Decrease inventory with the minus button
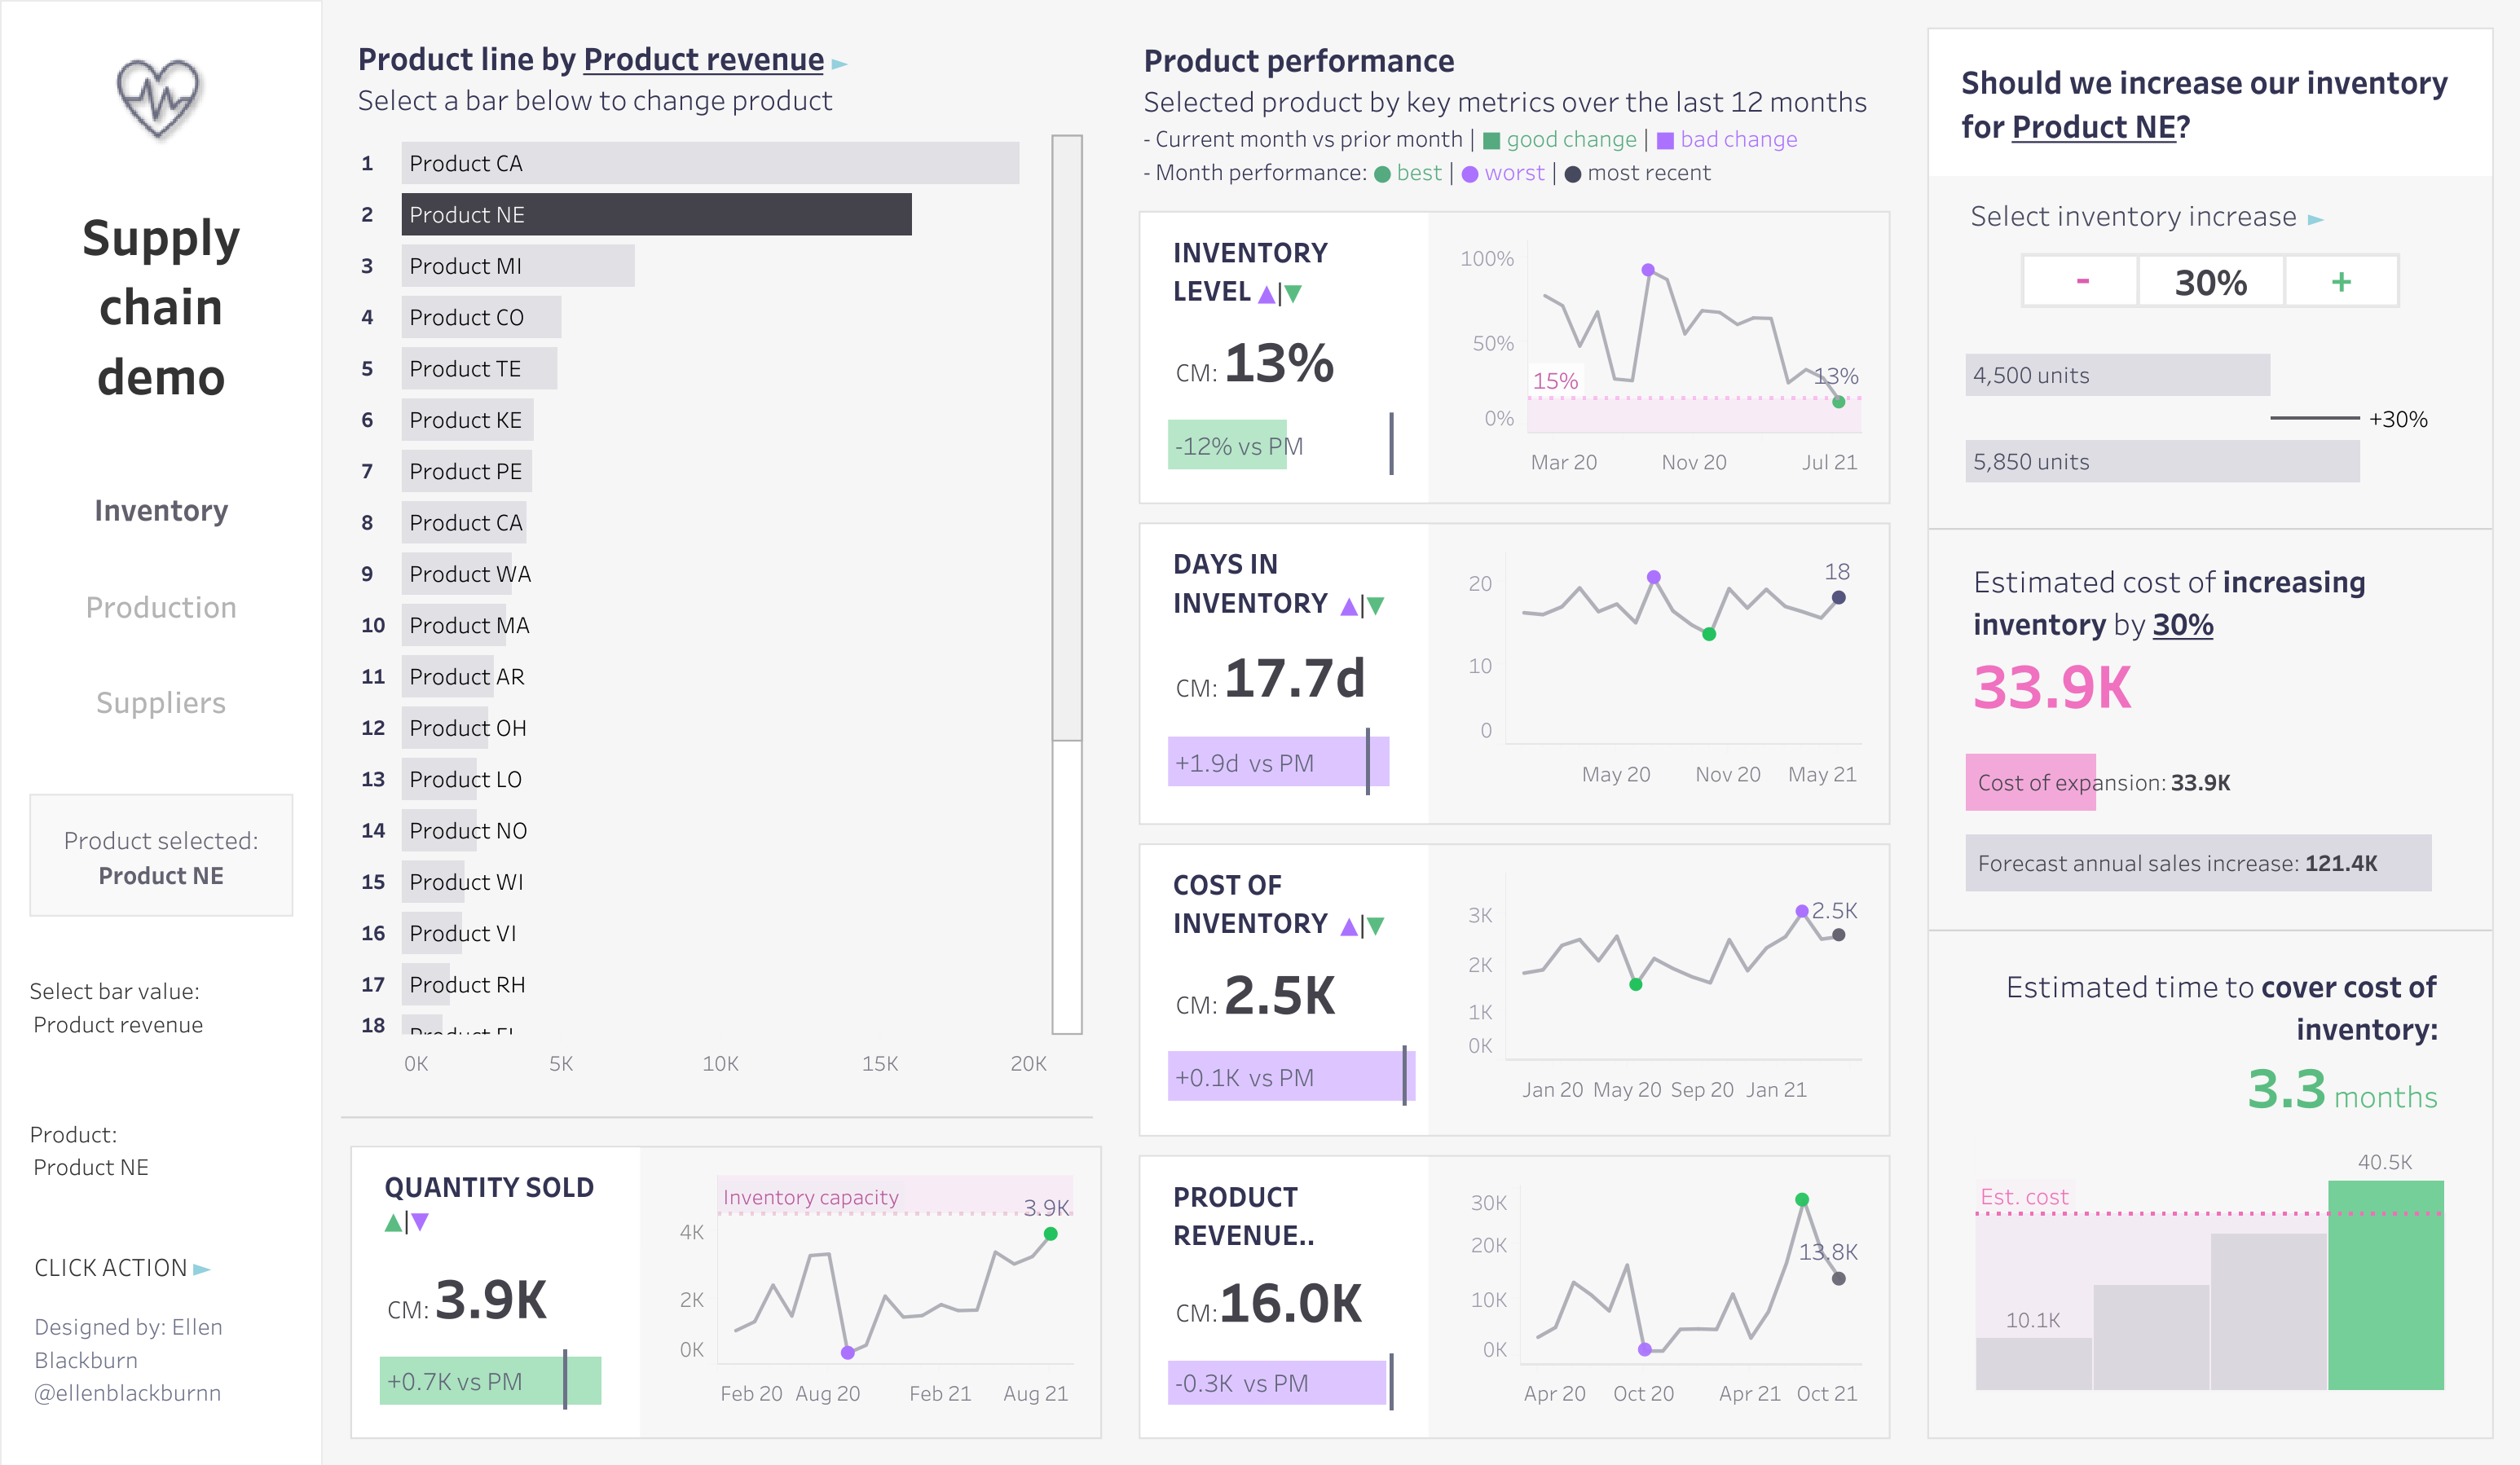Viewport: 2520px width, 1465px height. point(2082,282)
